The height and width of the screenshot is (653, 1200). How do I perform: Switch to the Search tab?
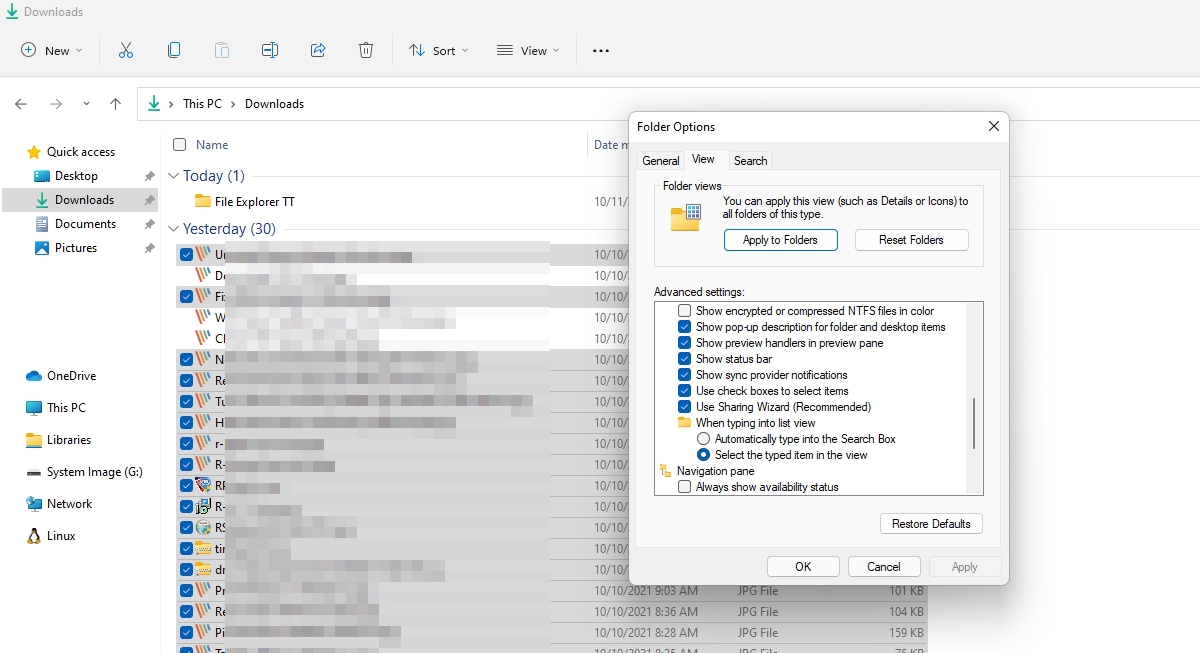pyautogui.click(x=750, y=161)
